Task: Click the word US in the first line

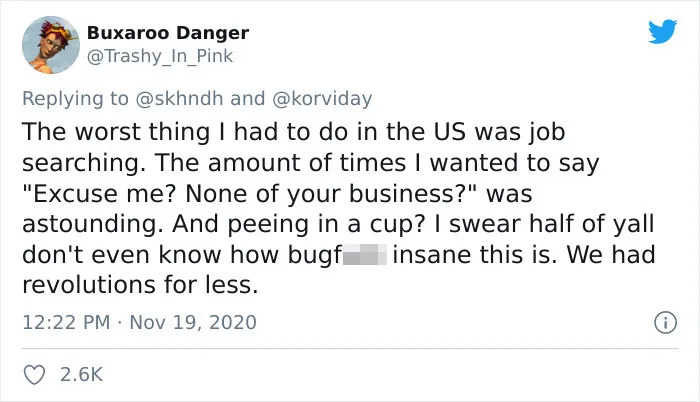Action: click(450, 132)
